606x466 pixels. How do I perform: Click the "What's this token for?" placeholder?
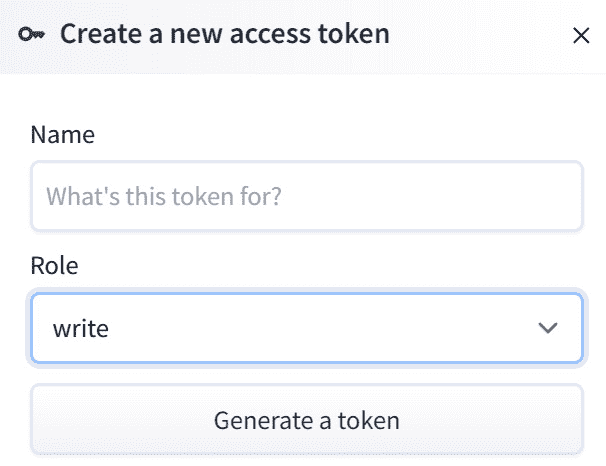pyautogui.click(x=164, y=195)
